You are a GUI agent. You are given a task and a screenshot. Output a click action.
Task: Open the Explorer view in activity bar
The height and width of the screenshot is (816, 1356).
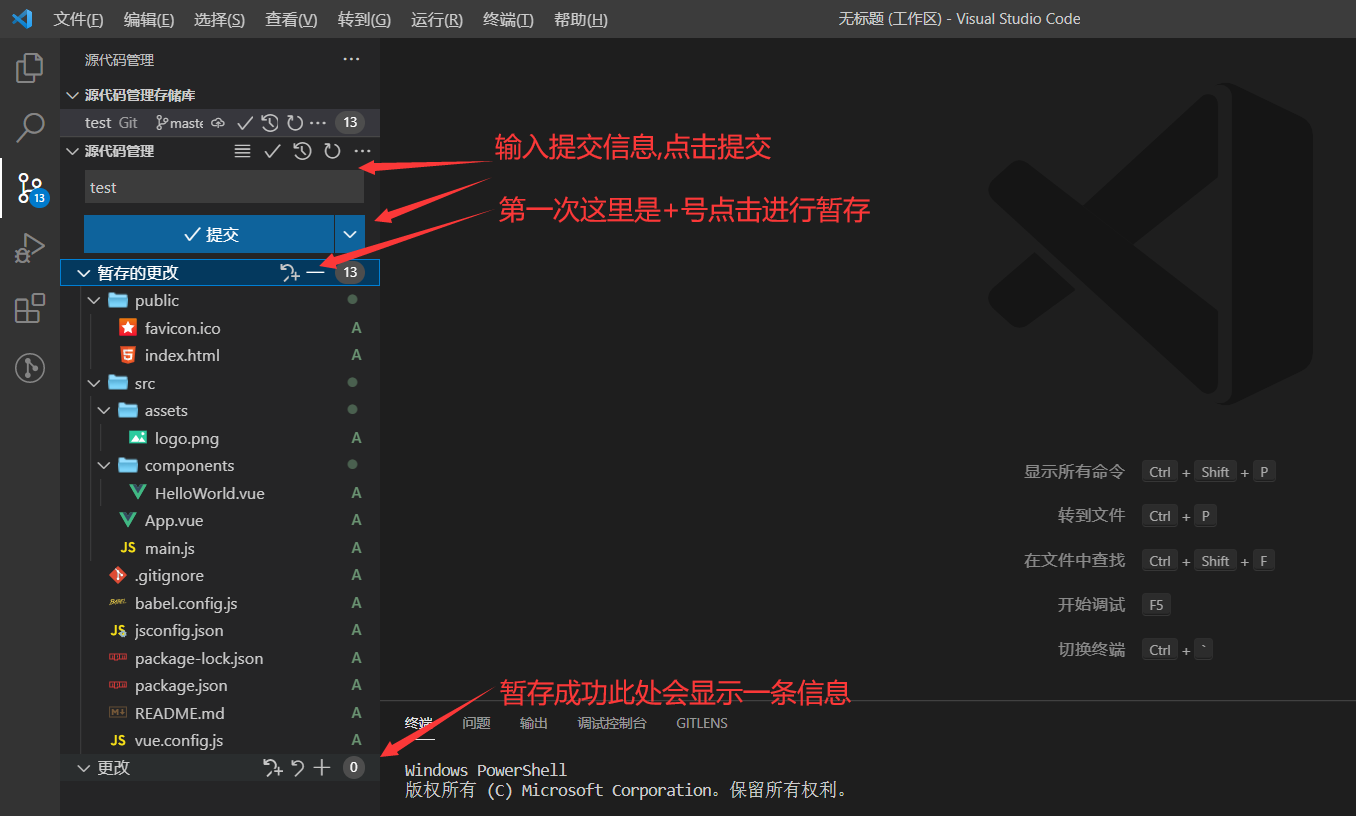point(30,68)
